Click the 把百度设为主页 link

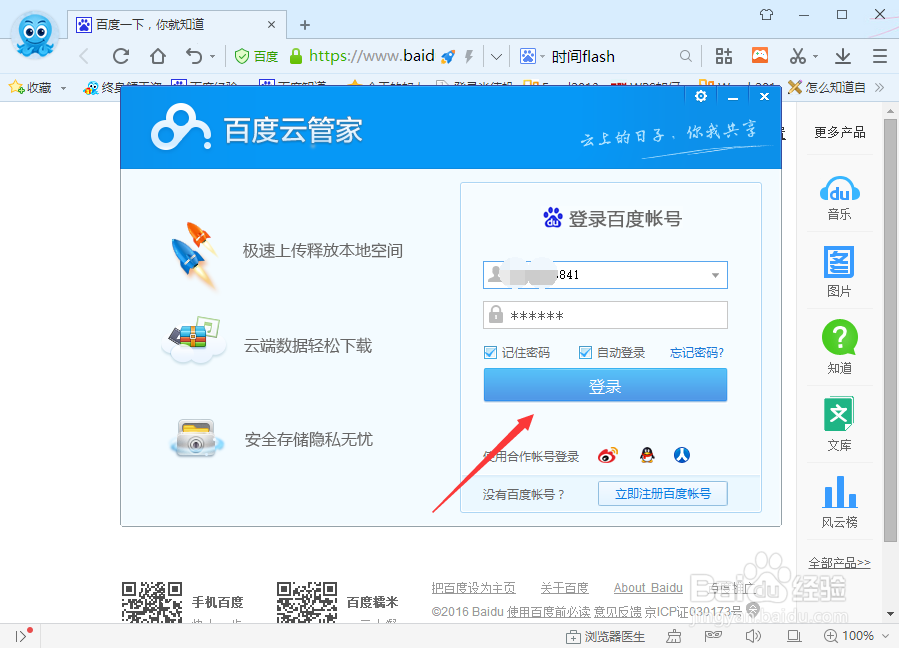[474, 588]
